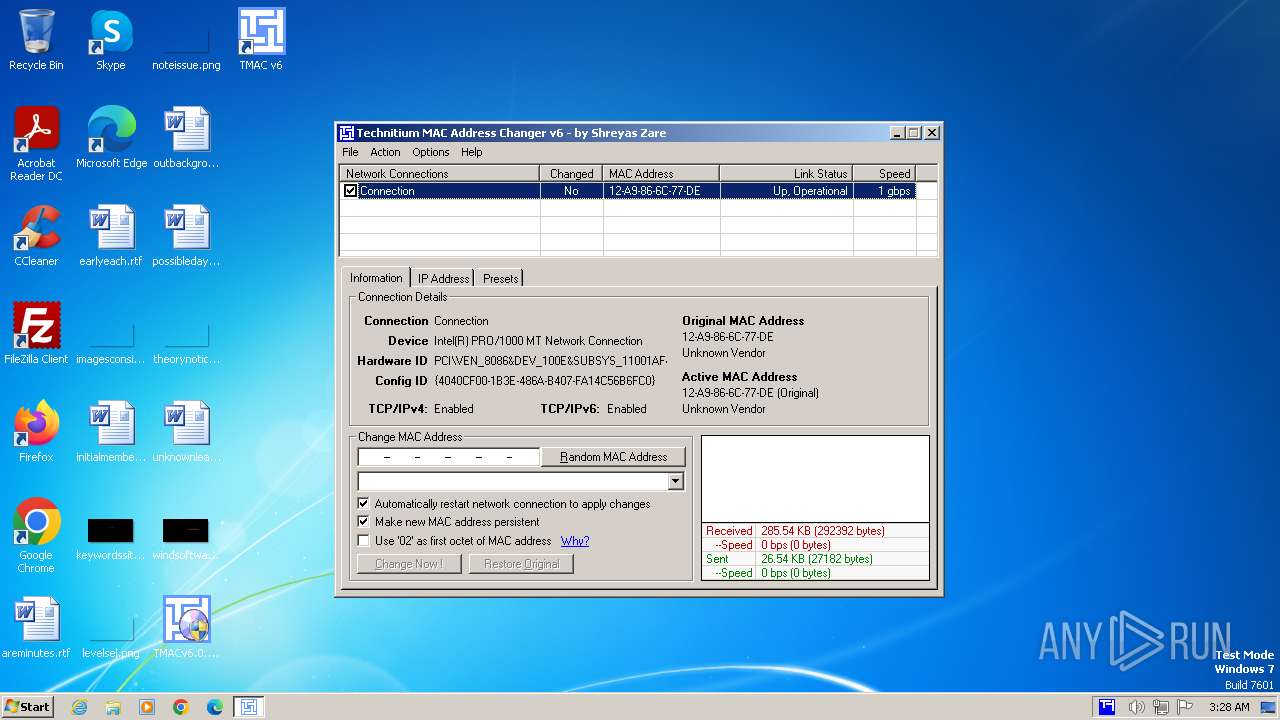The width and height of the screenshot is (1280, 720).
Task: Launch Microsoft Edge from the desktop
Action: (x=111, y=138)
